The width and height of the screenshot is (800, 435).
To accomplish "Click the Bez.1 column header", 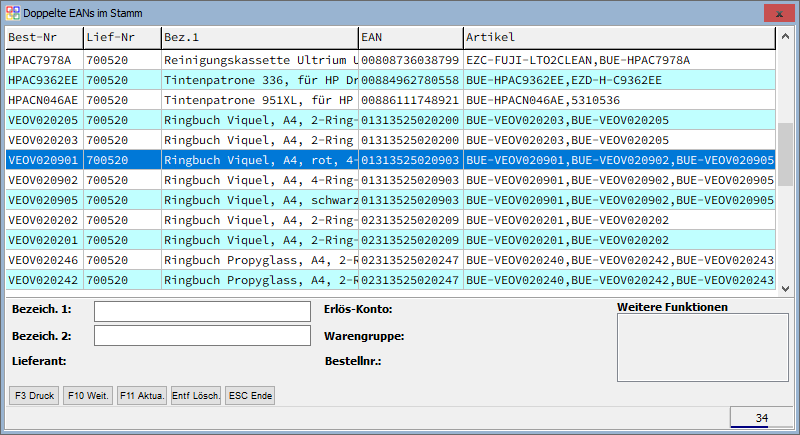I will coord(259,37).
